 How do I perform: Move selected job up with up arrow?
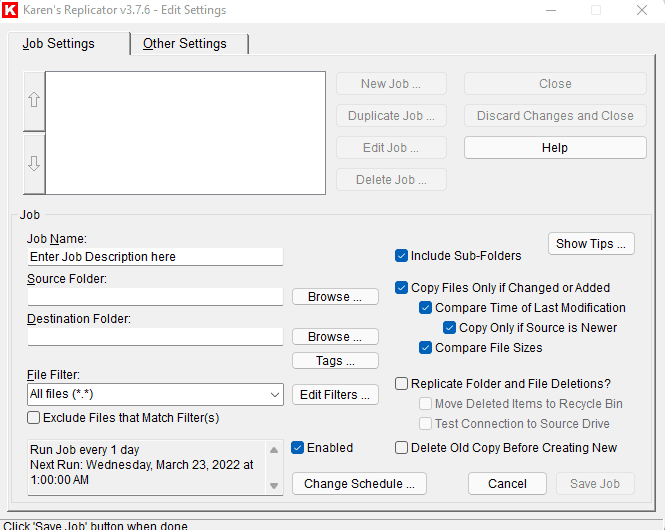click(34, 101)
